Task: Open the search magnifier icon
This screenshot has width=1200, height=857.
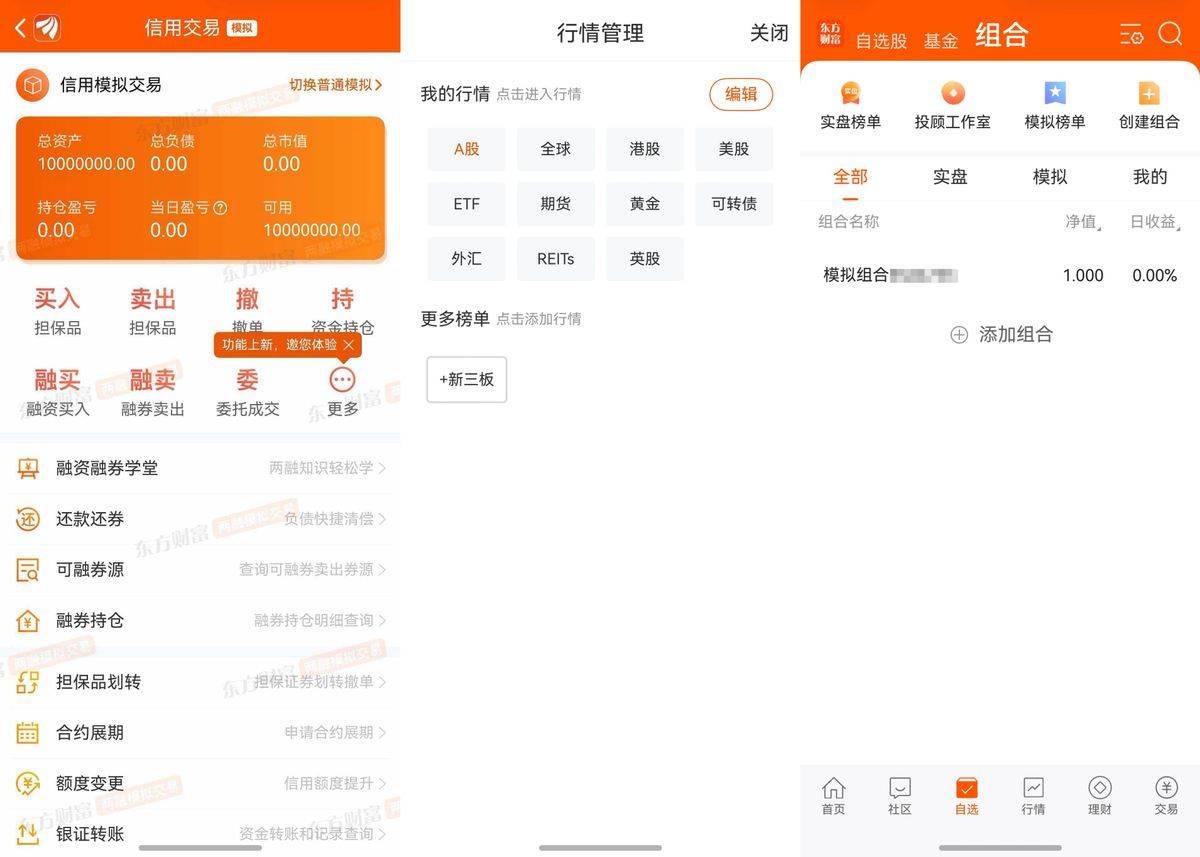Action: 1170,34
